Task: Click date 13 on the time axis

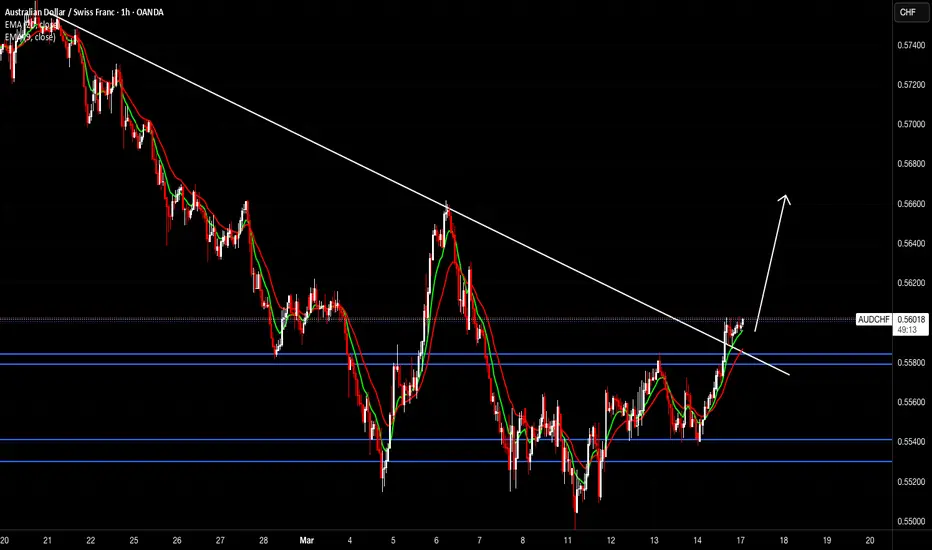Action: click(654, 540)
